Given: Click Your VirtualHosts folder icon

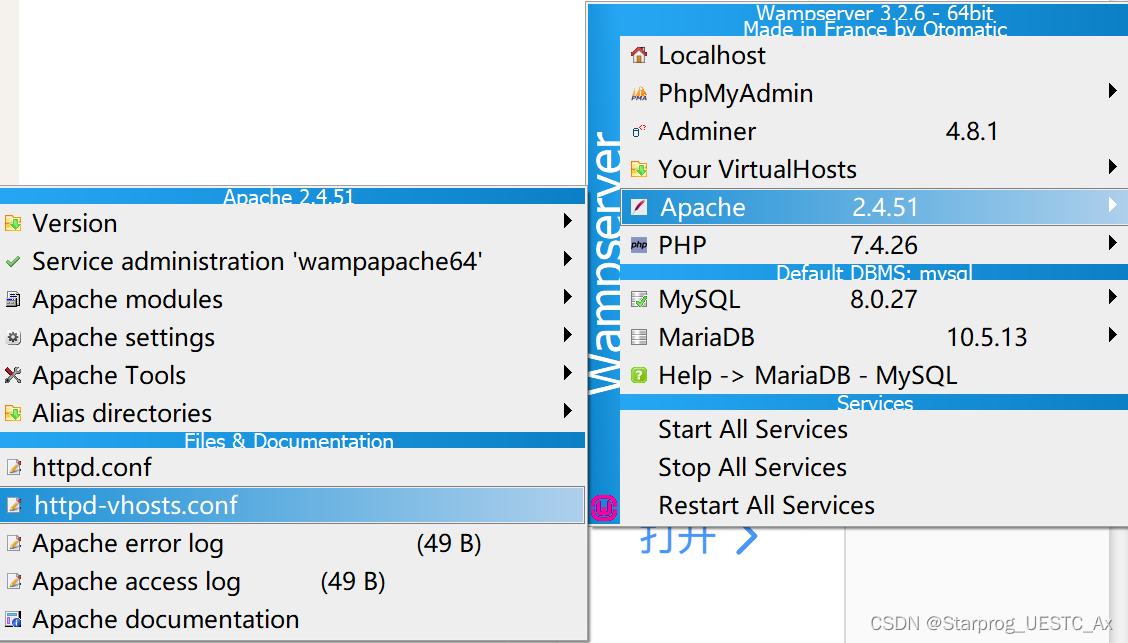Looking at the screenshot, I should click(x=639, y=169).
